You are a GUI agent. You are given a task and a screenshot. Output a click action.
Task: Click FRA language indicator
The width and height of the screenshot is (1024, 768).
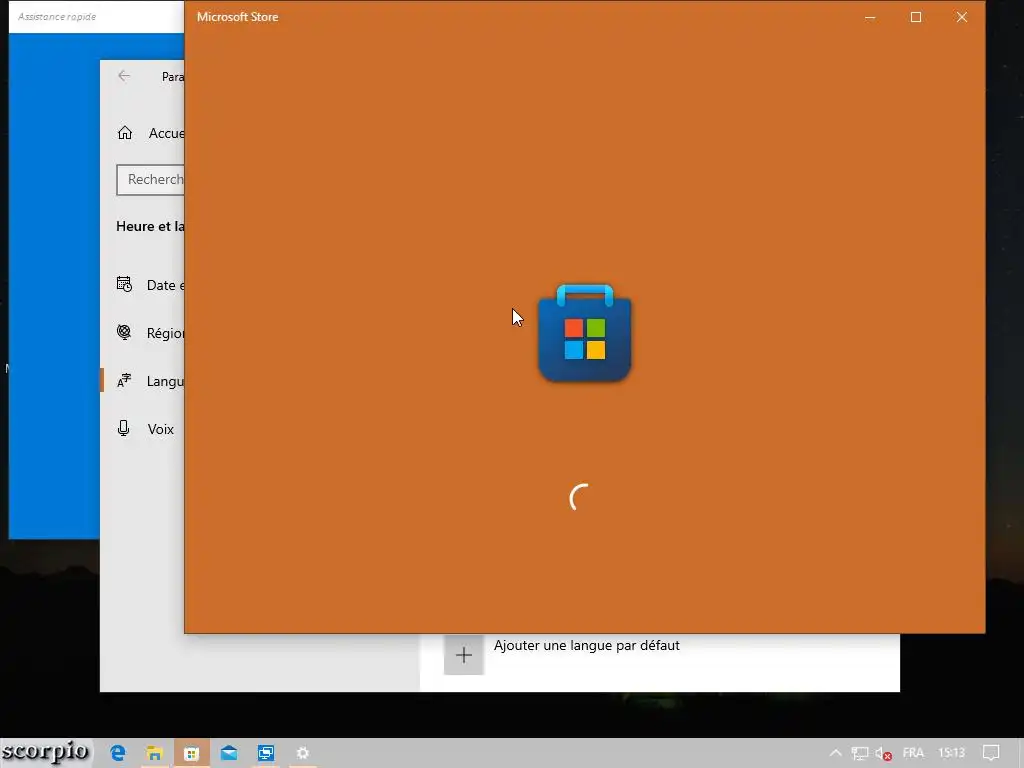click(913, 753)
